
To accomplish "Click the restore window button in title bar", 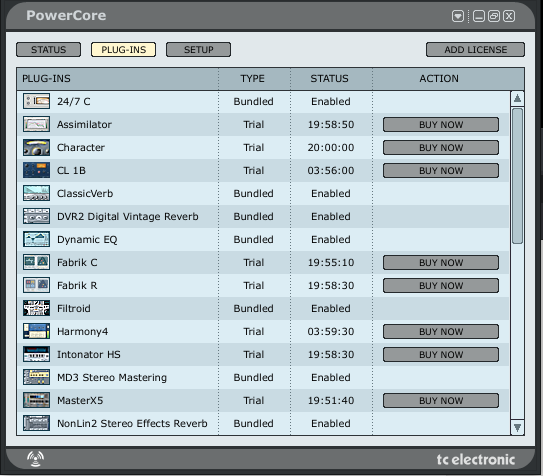I will (x=494, y=16).
